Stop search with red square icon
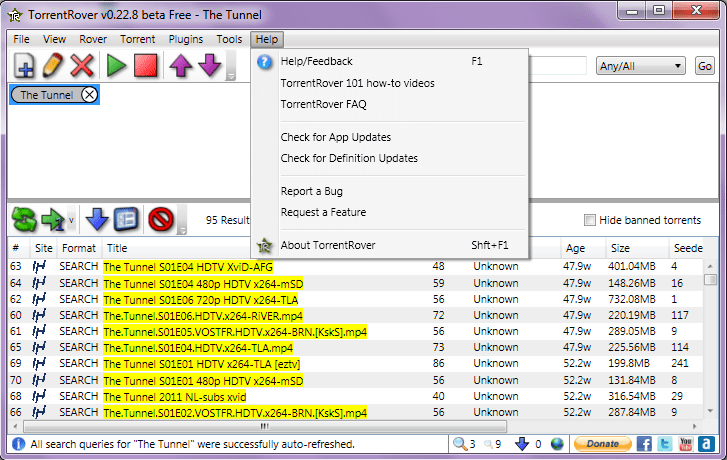Viewport: 727px width, 460px height. pyautogui.click(x=146, y=65)
